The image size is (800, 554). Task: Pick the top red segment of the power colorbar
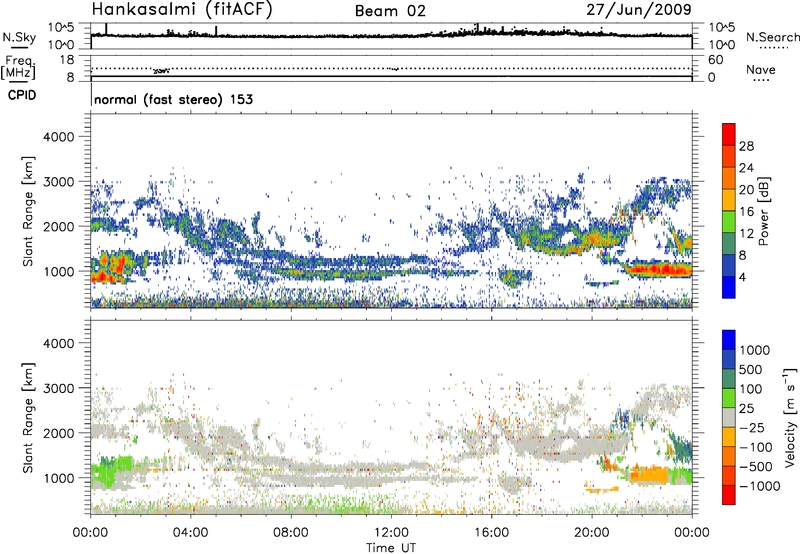(x=729, y=135)
